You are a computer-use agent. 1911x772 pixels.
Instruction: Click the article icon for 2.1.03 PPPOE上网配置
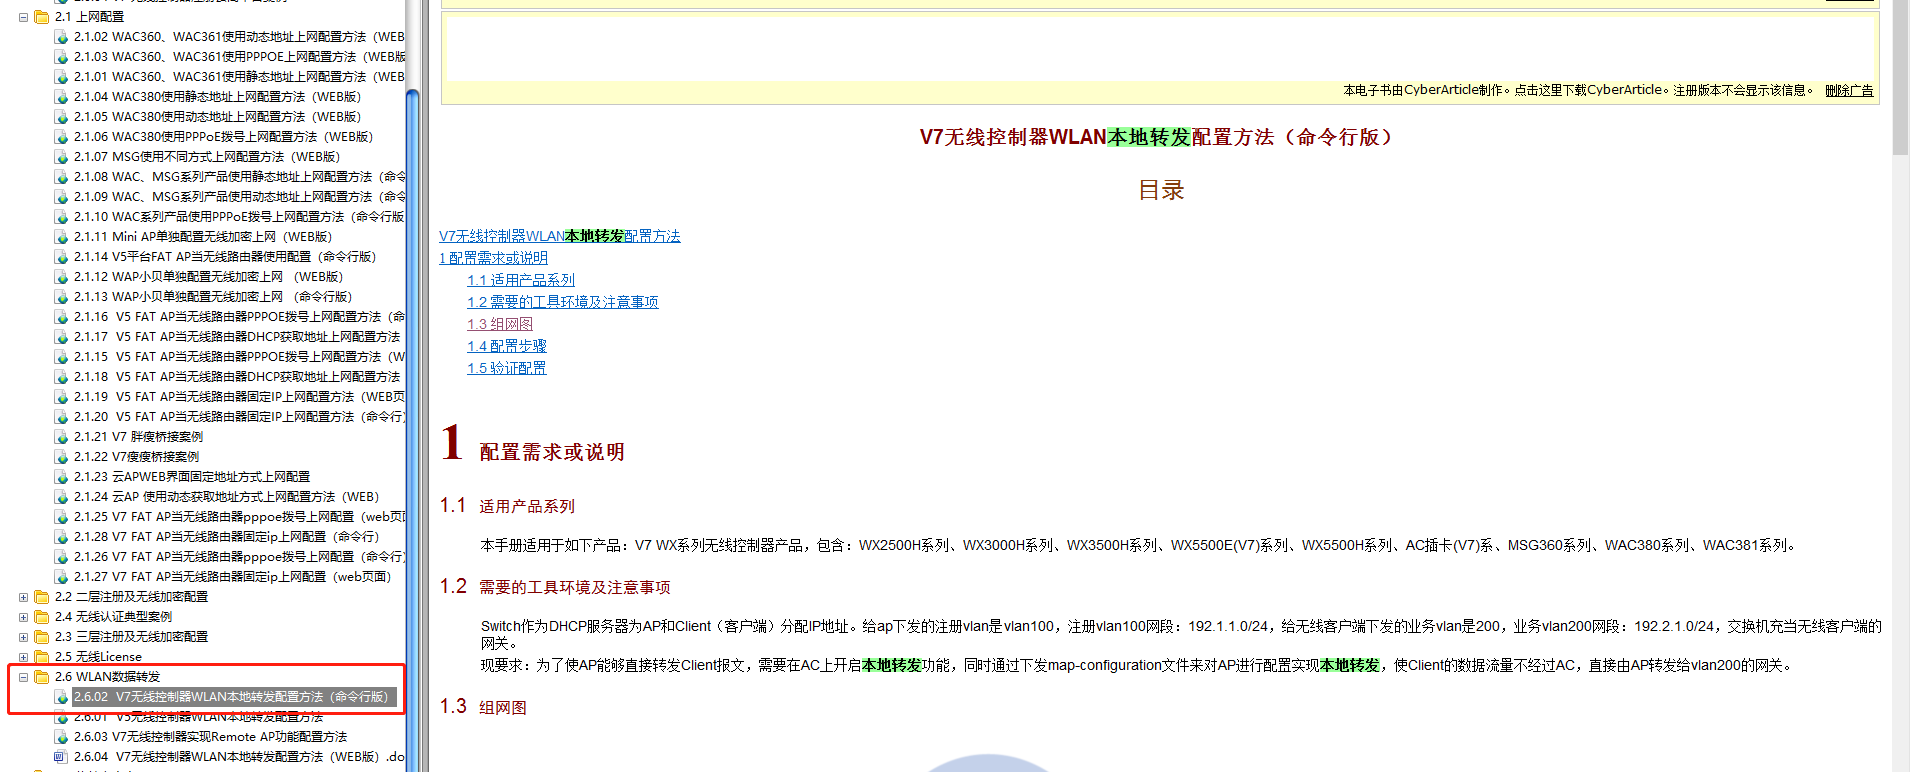point(61,57)
